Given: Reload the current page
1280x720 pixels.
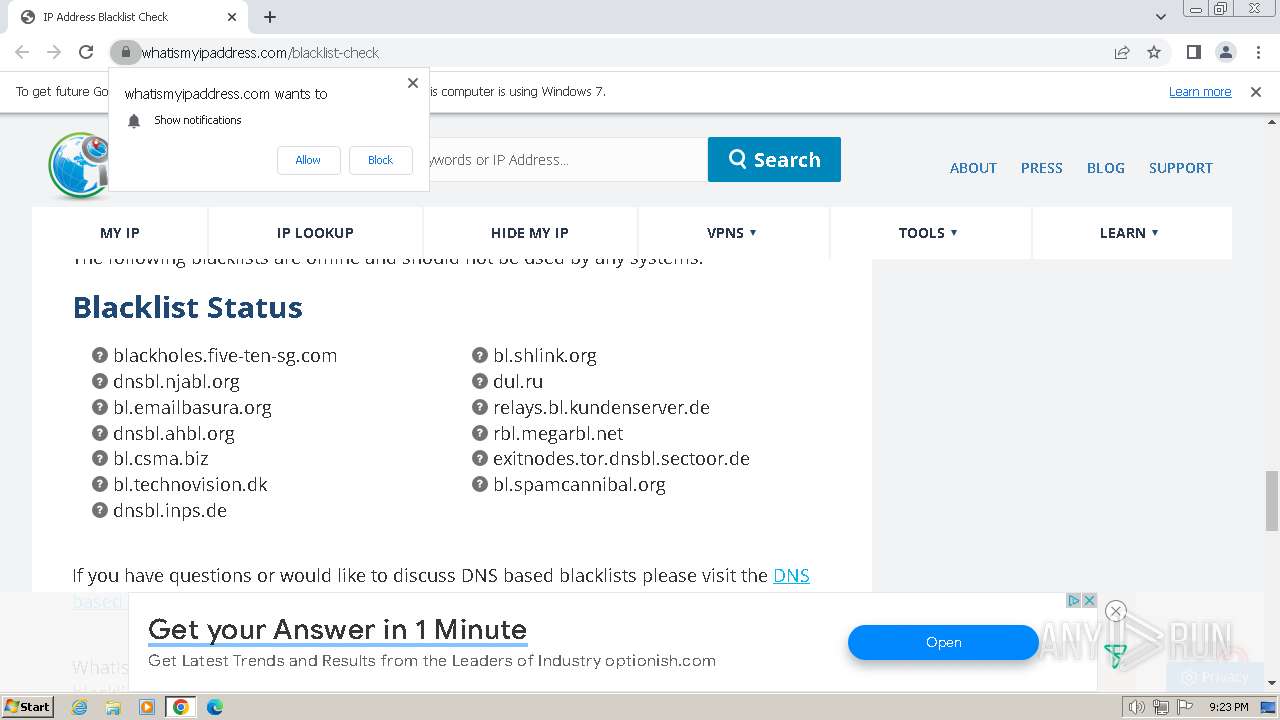Looking at the screenshot, I should 86,52.
